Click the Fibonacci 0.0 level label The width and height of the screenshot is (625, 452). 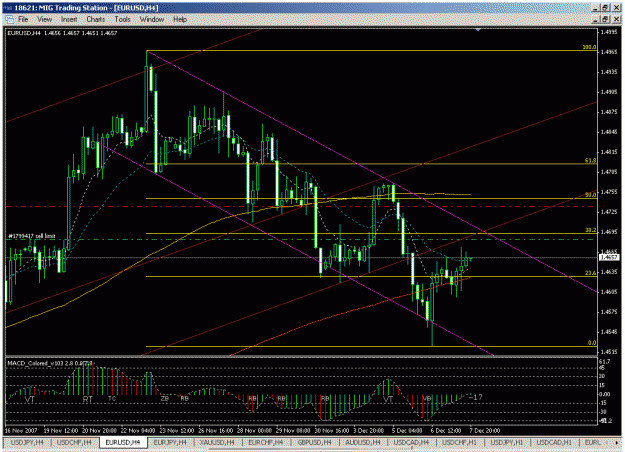click(592, 343)
